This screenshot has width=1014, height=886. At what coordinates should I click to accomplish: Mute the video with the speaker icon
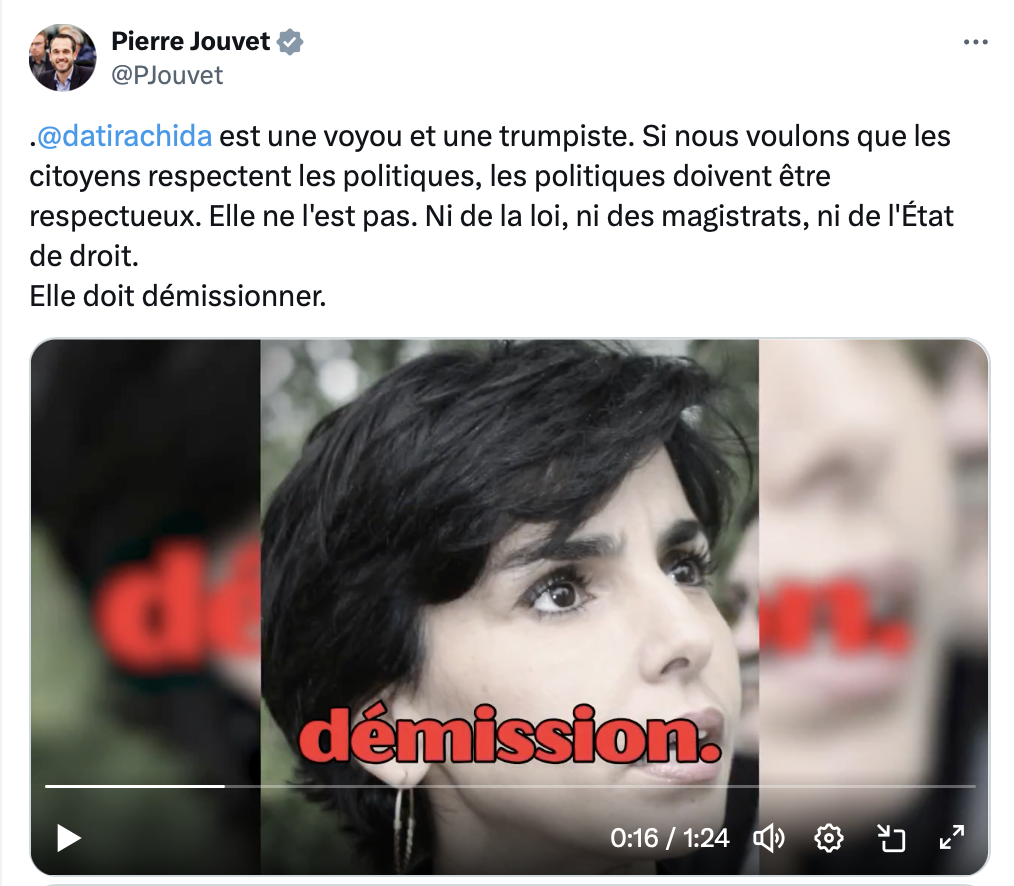(769, 839)
